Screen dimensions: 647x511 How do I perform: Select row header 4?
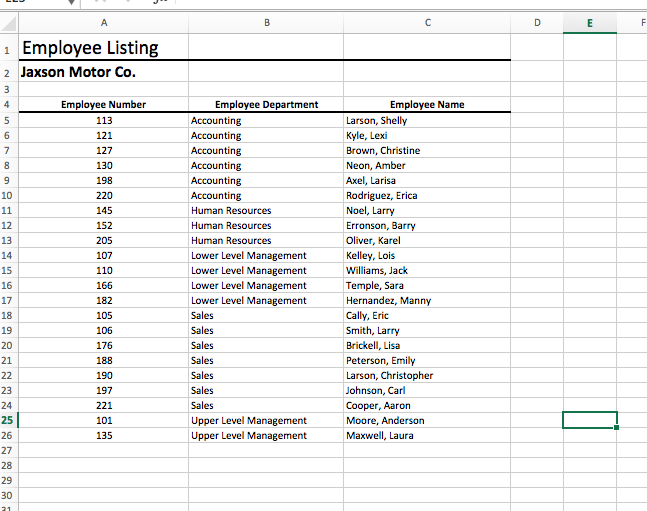[x=7, y=104]
